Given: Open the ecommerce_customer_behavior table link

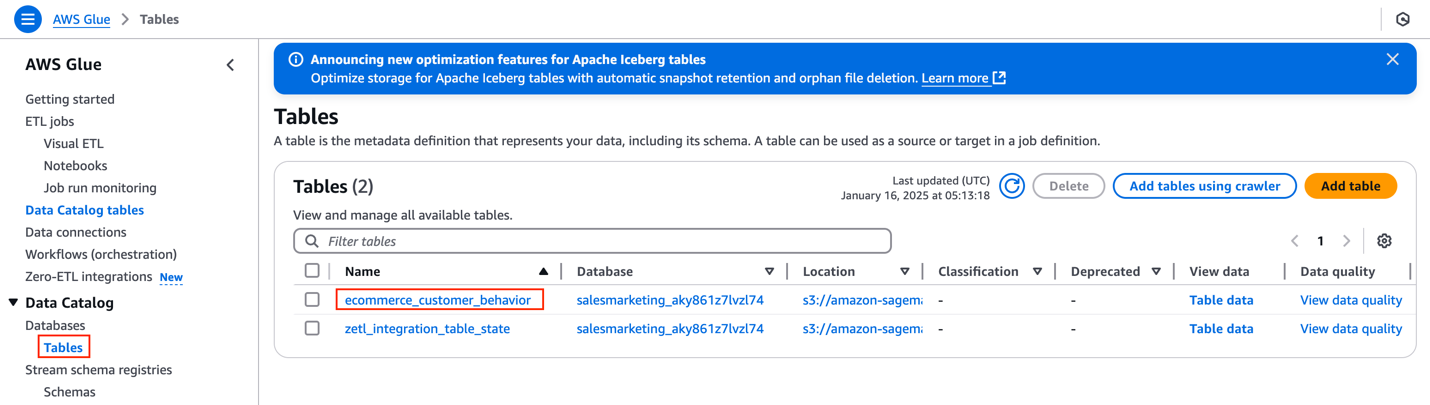Looking at the screenshot, I should pyautogui.click(x=438, y=300).
